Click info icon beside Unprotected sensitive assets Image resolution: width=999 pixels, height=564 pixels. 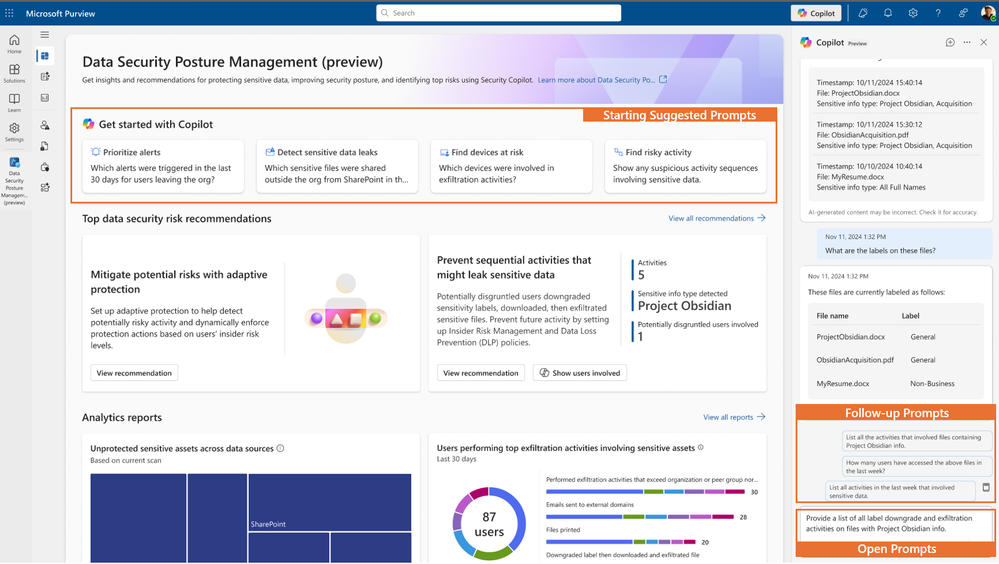[280, 448]
